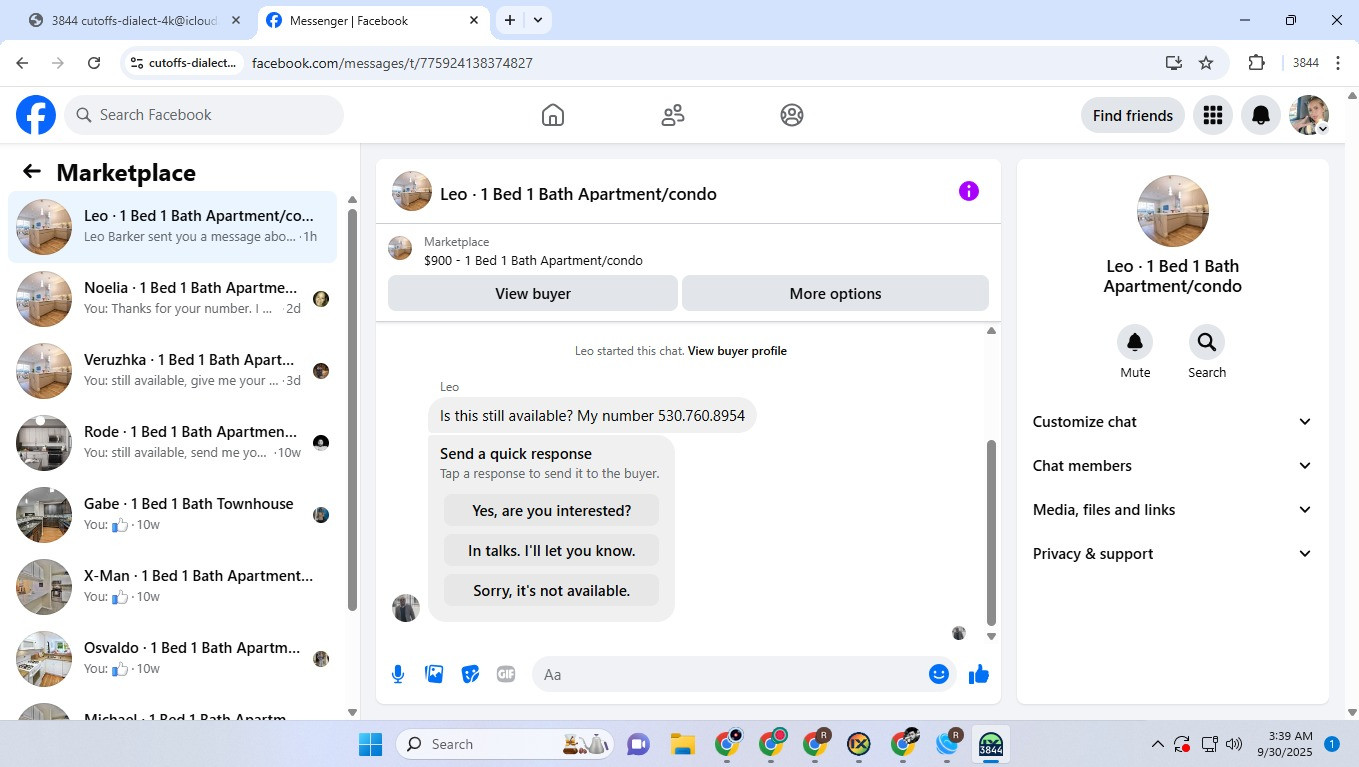Image resolution: width=1359 pixels, height=767 pixels.
Task: Open the Windows Start menu
Action: [370, 744]
